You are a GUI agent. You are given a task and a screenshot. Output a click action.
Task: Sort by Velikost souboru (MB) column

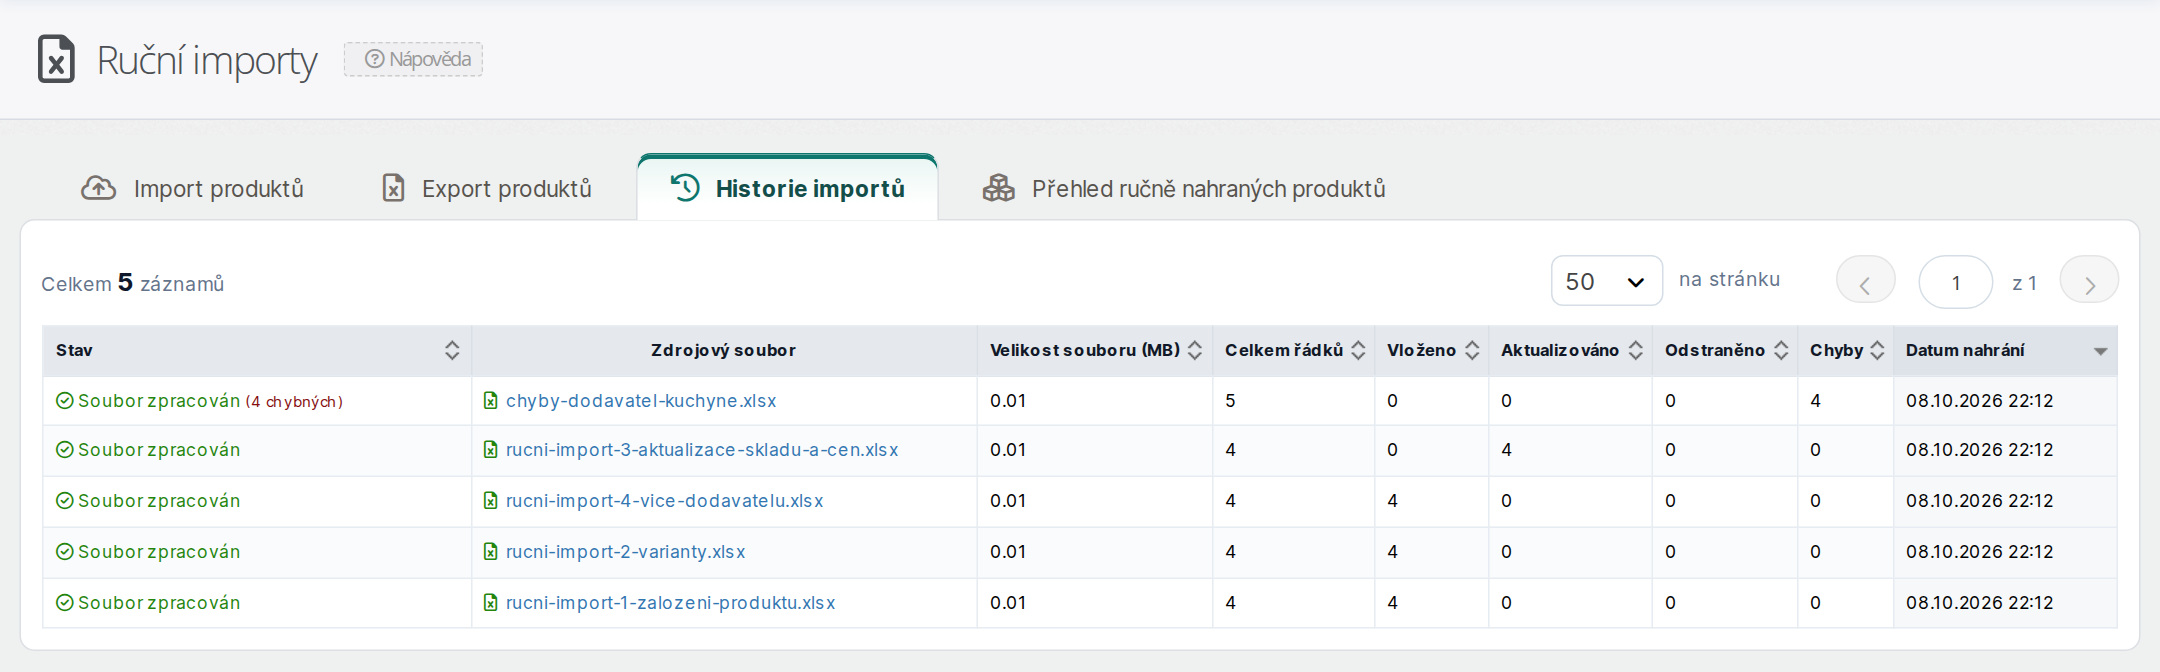pyautogui.click(x=1194, y=350)
